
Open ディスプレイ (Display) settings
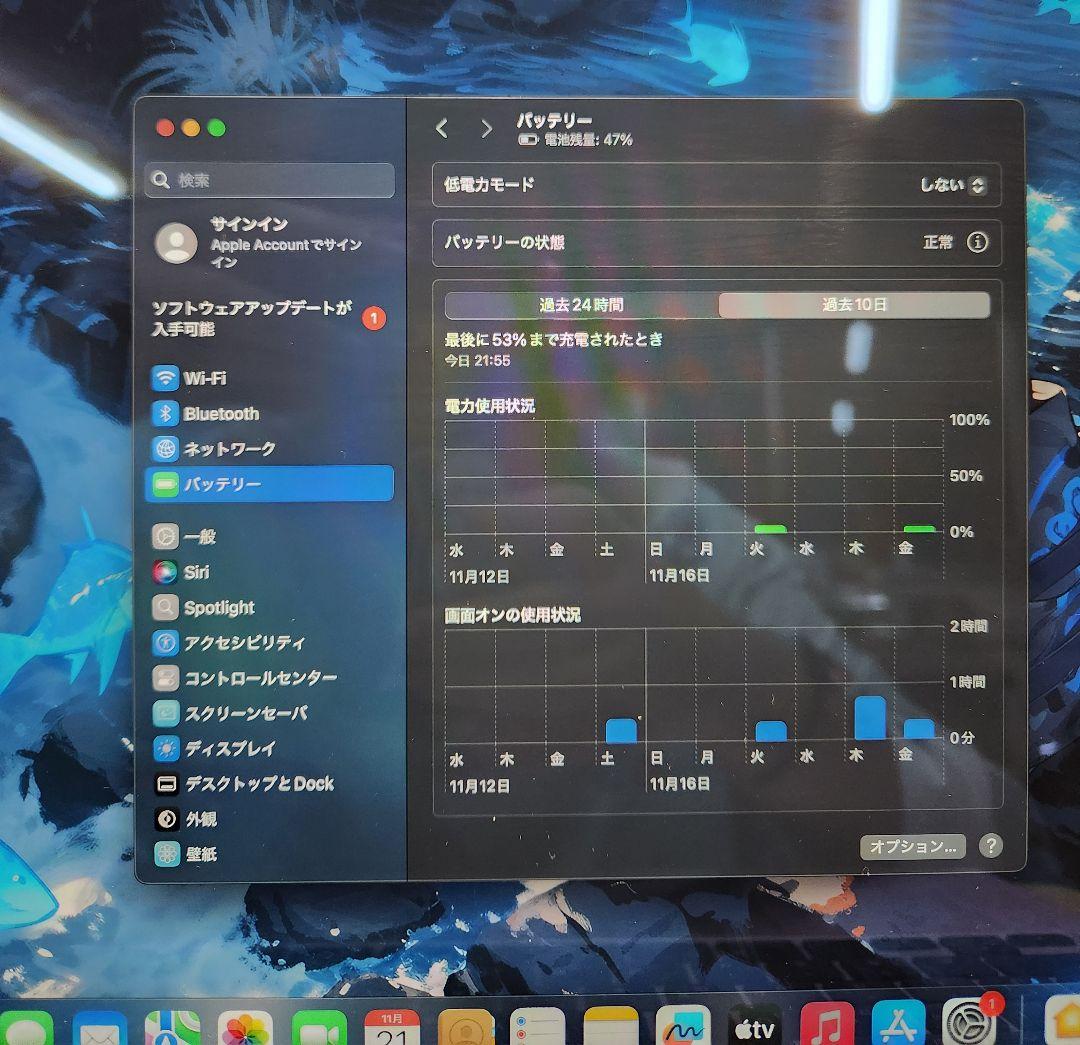tap(232, 748)
